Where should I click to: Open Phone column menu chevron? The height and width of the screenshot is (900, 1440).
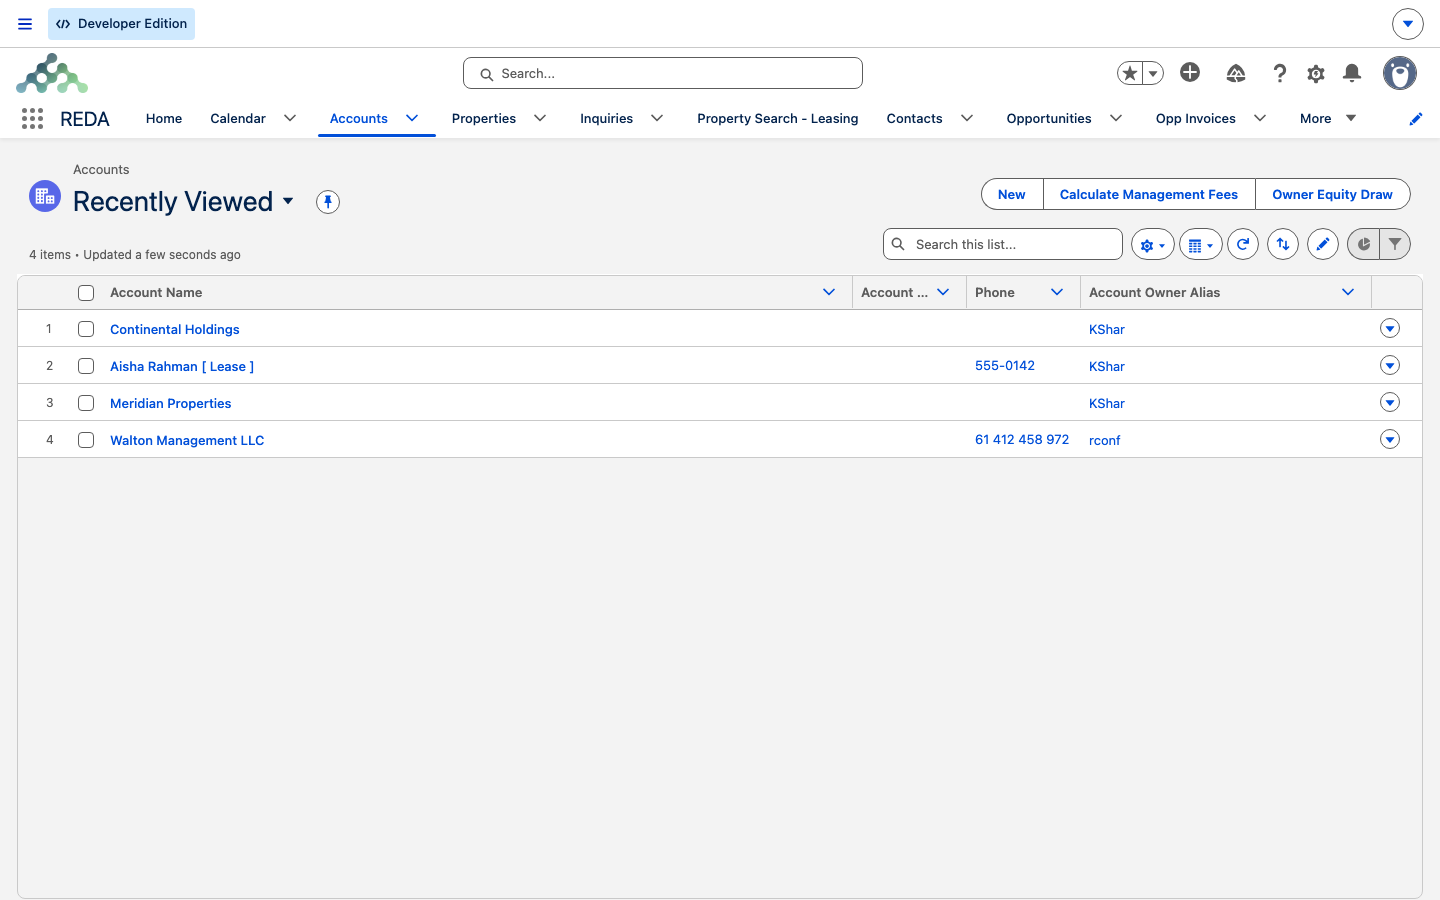point(1057,292)
